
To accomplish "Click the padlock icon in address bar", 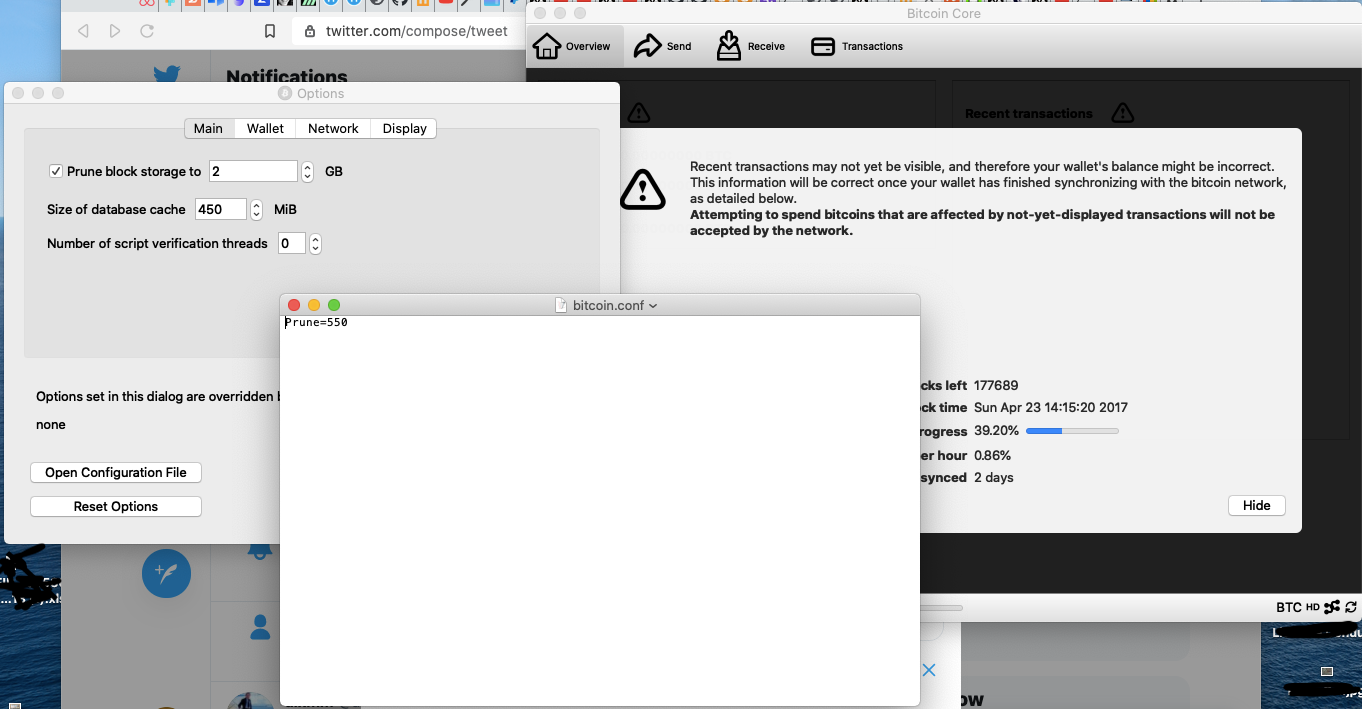I will (310, 31).
